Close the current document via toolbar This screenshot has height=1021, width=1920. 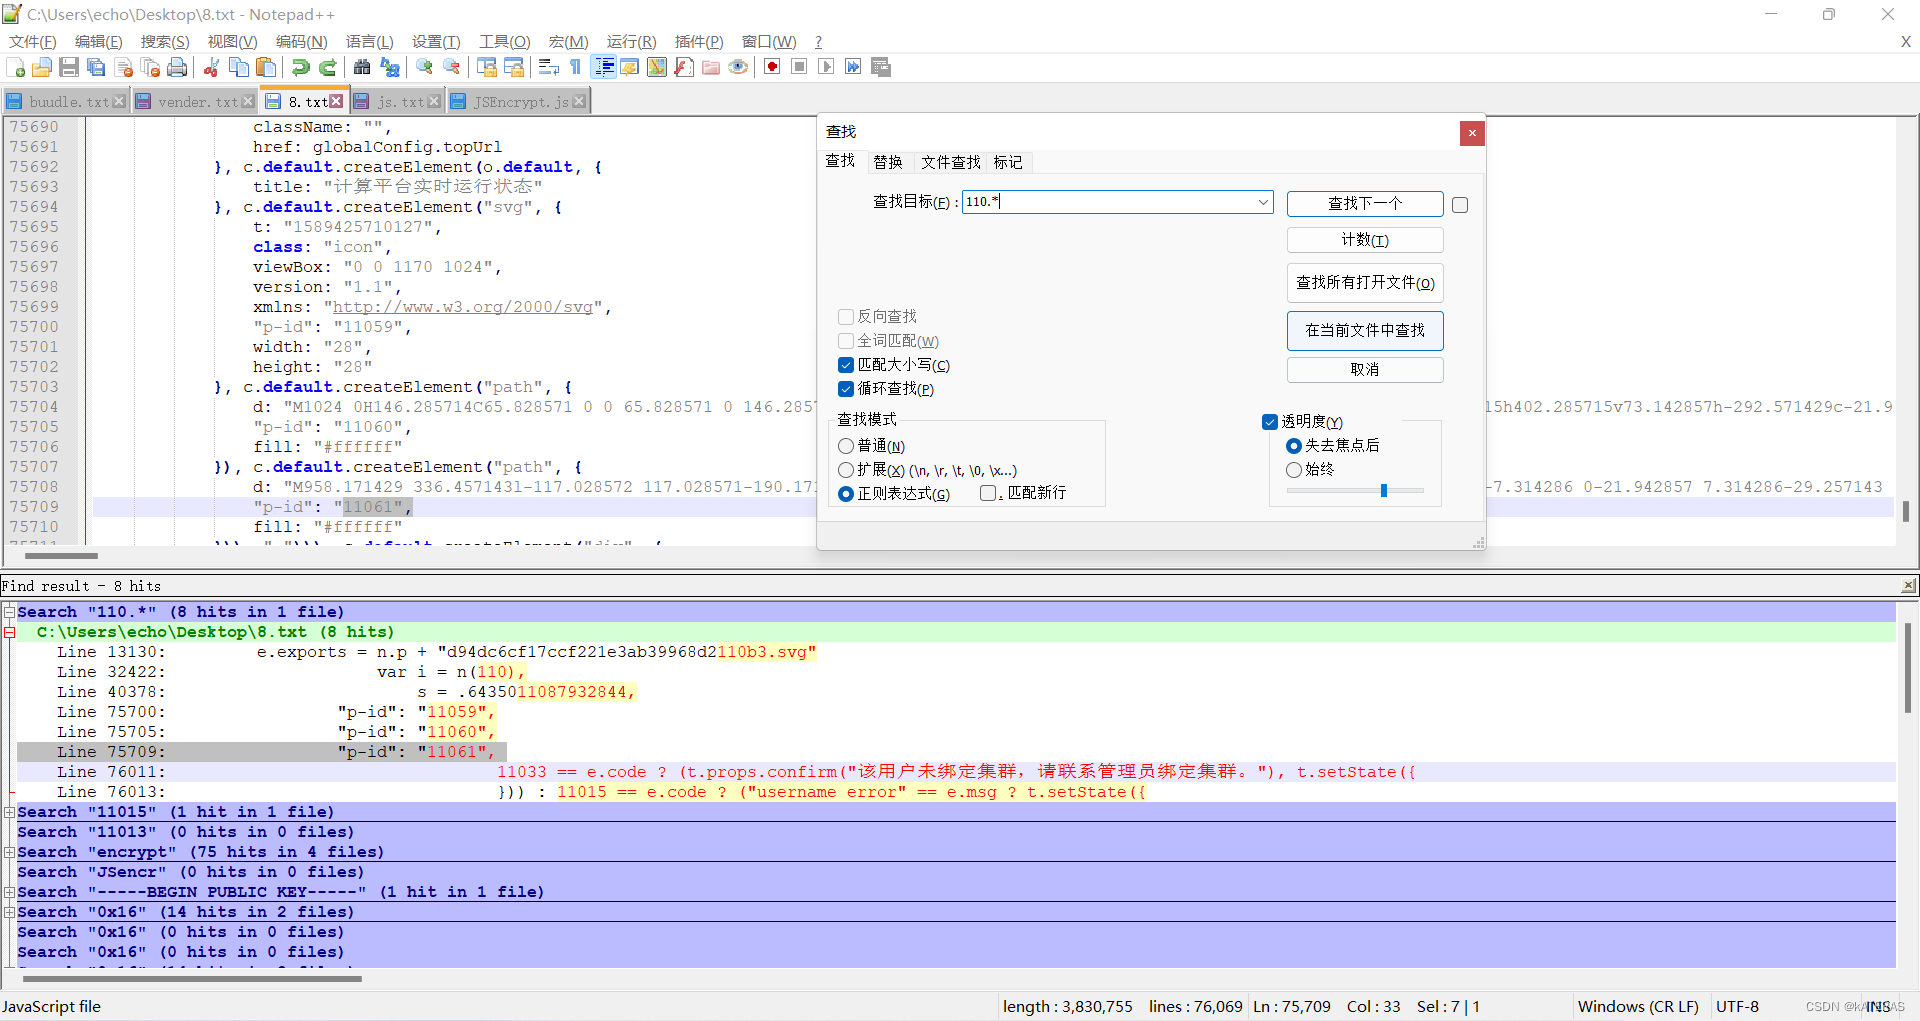tap(124, 67)
